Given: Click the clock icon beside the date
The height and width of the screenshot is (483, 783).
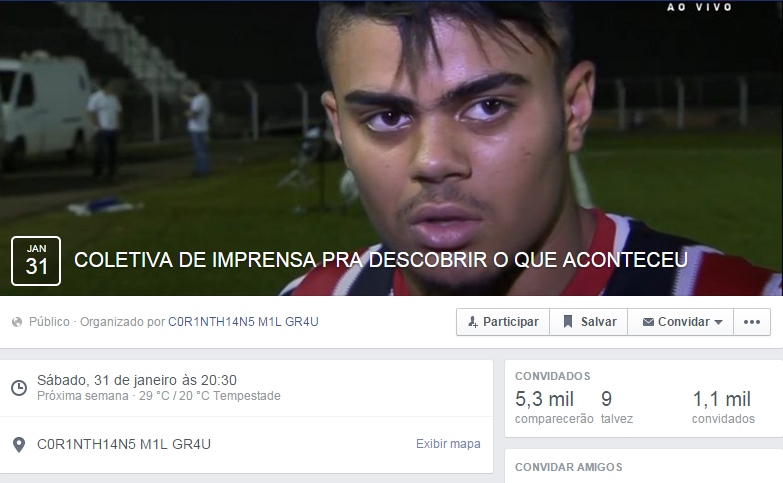Looking at the screenshot, I should pos(19,388).
